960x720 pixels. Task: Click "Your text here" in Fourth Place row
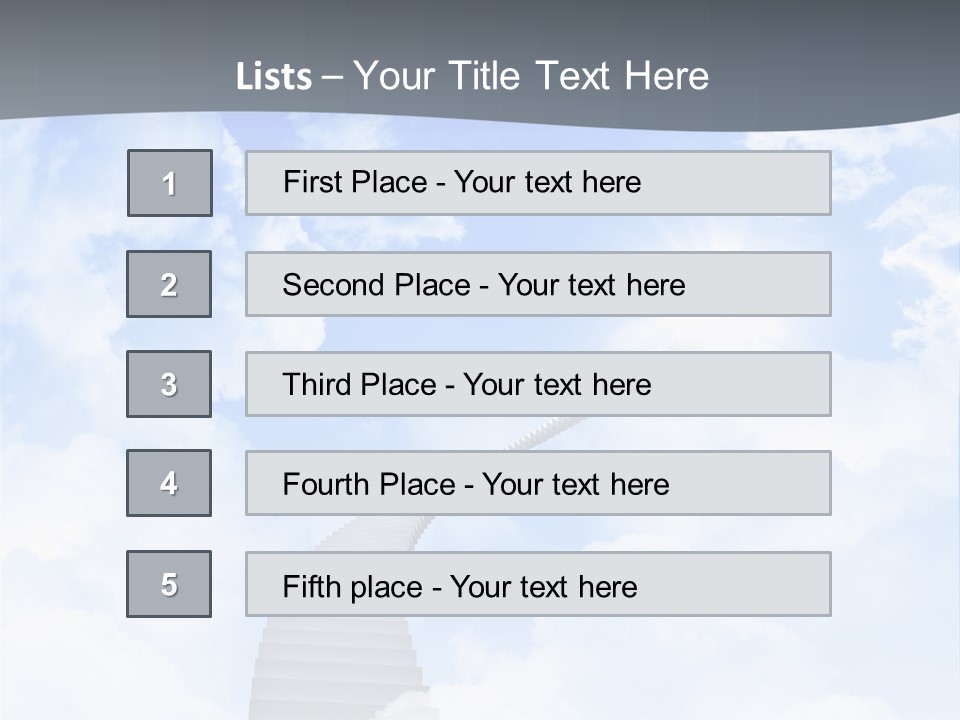pyautogui.click(x=575, y=485)
